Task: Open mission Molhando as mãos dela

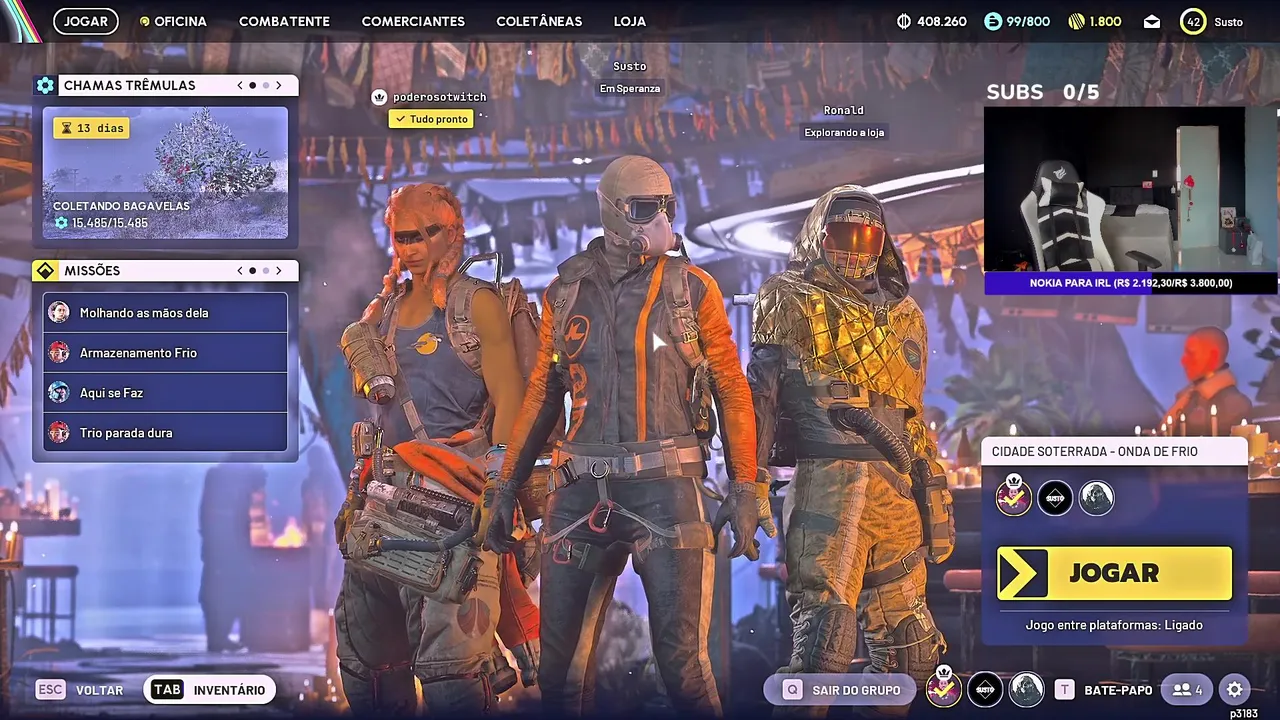Action: click(x=165, y=312)
